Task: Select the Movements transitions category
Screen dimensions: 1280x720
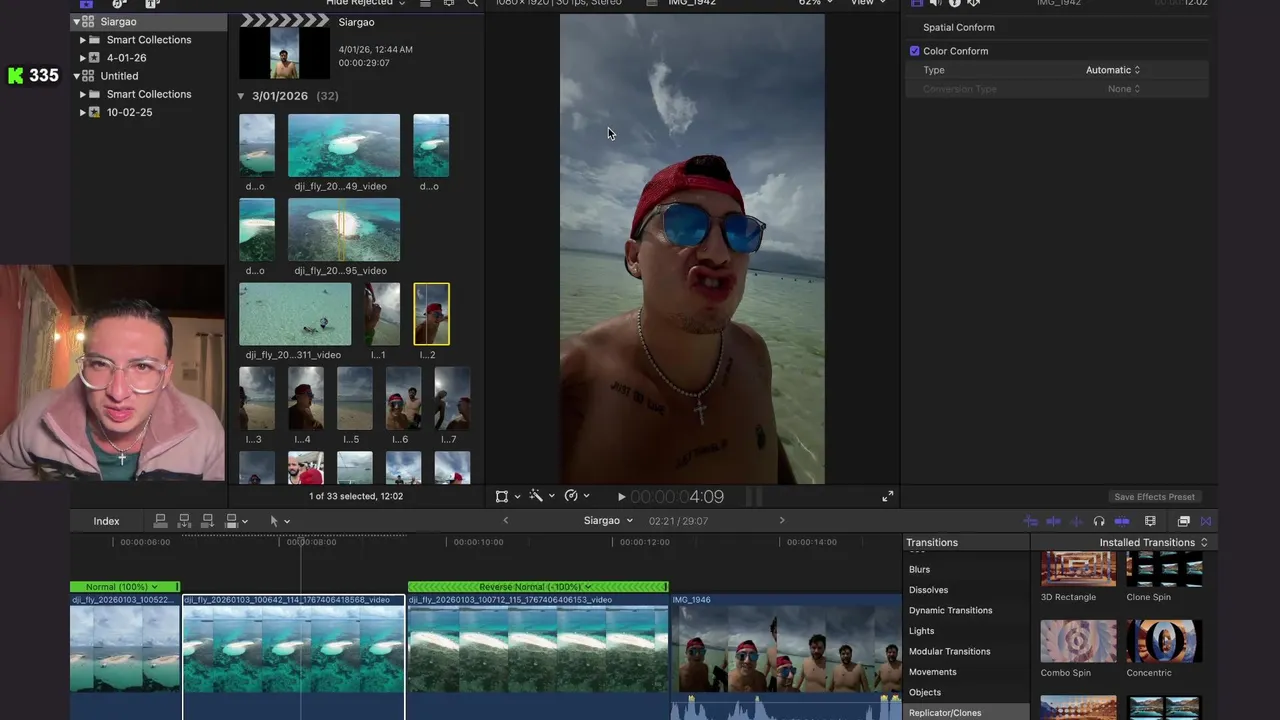Action: (932, 672)
